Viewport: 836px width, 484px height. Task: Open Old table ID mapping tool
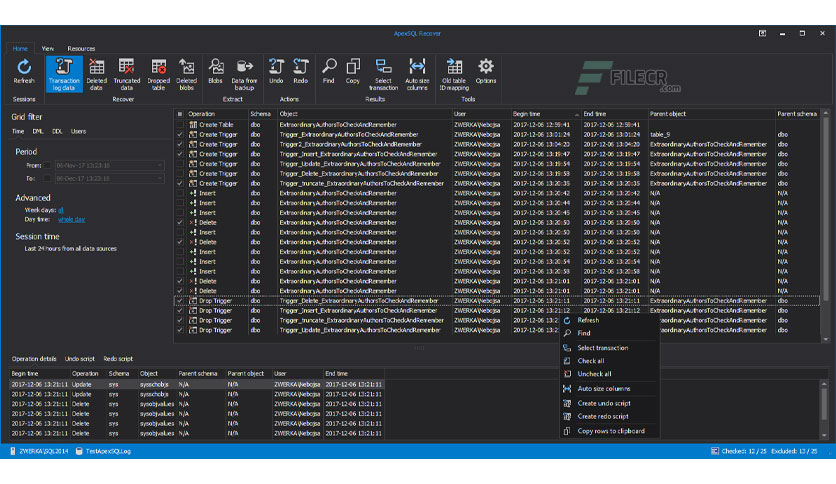pyautogui.click(x=454, y=74)
